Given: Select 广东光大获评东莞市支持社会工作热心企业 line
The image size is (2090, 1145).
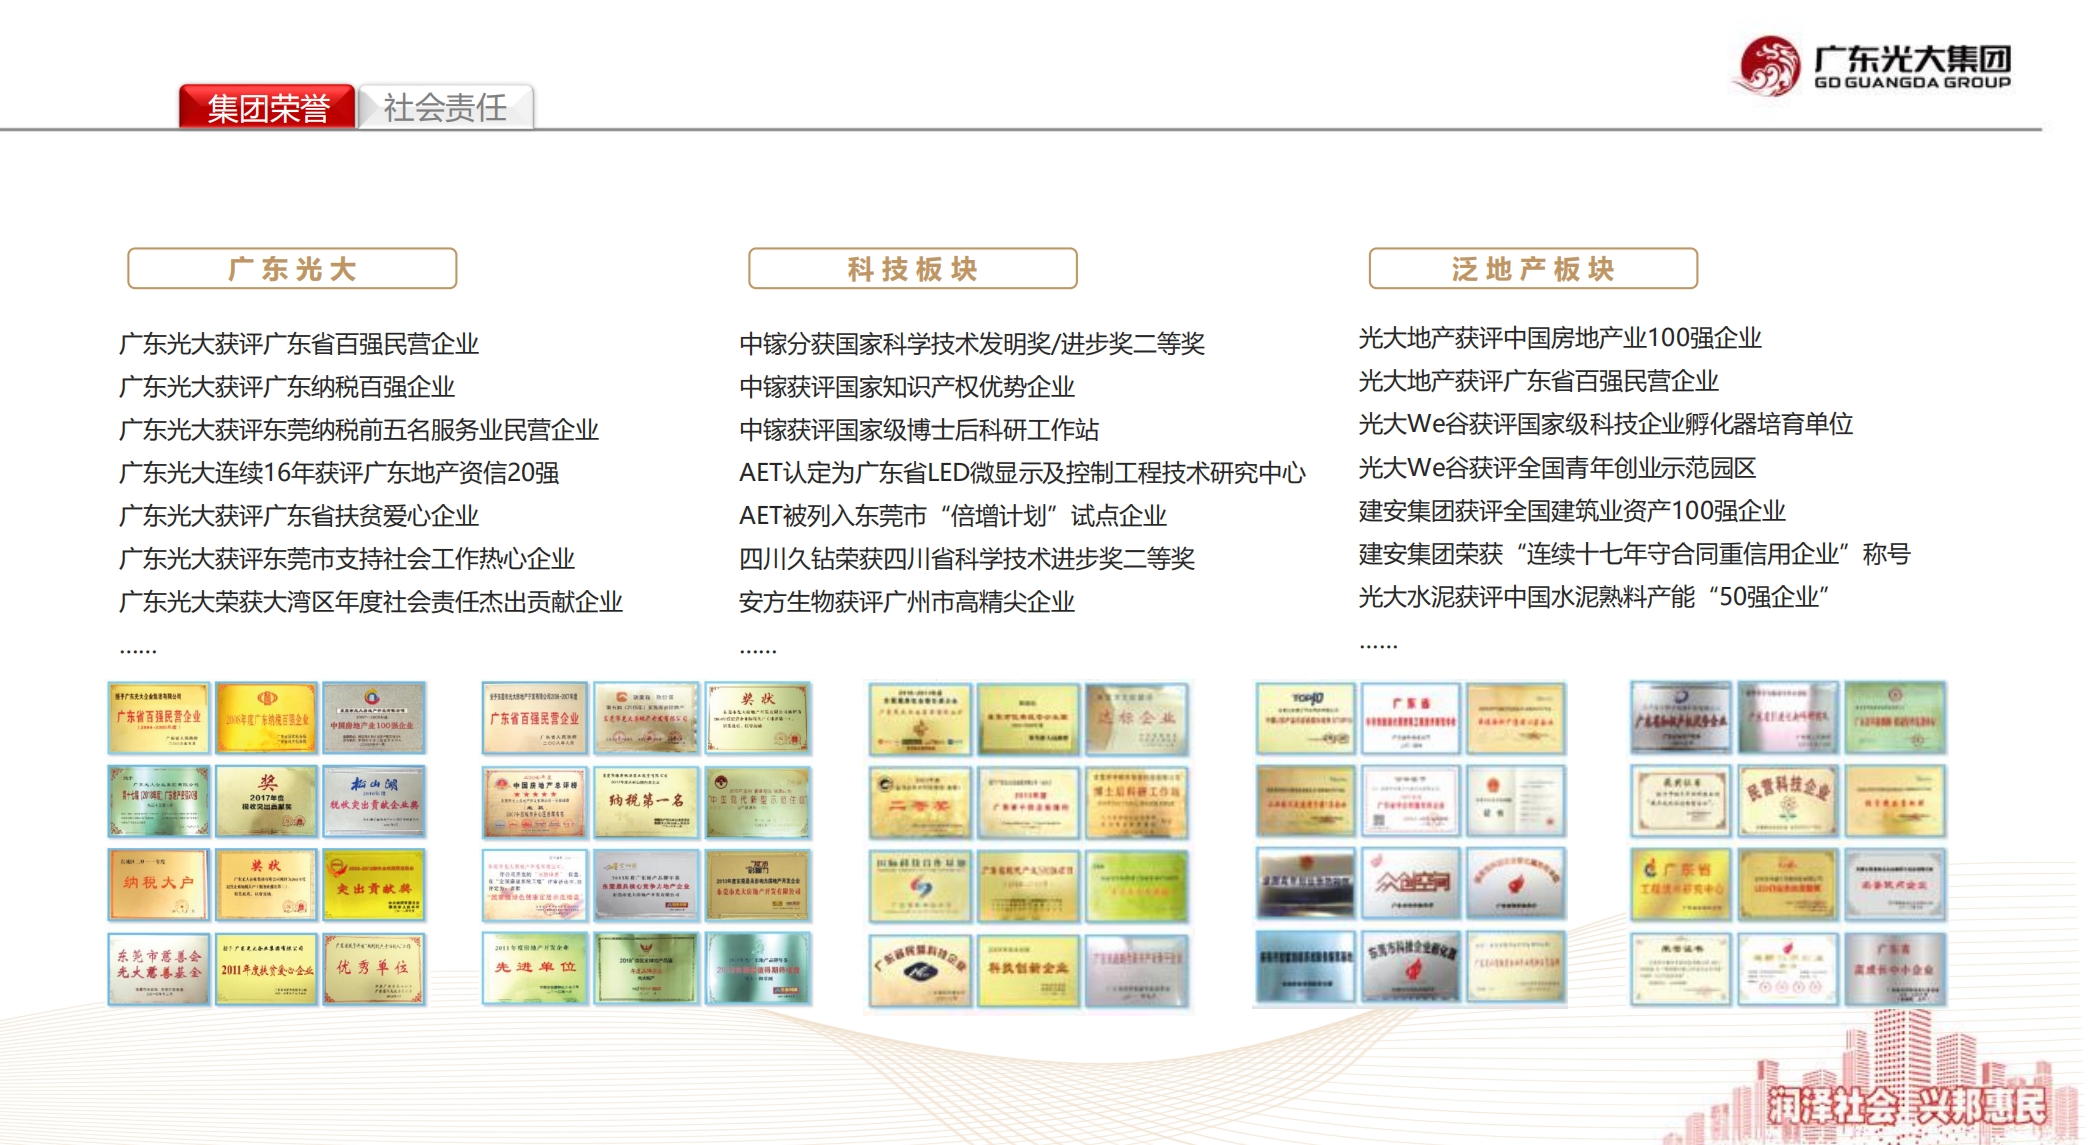Looking at the screenshot, I should pyautogui.click(x=347, y=559).
